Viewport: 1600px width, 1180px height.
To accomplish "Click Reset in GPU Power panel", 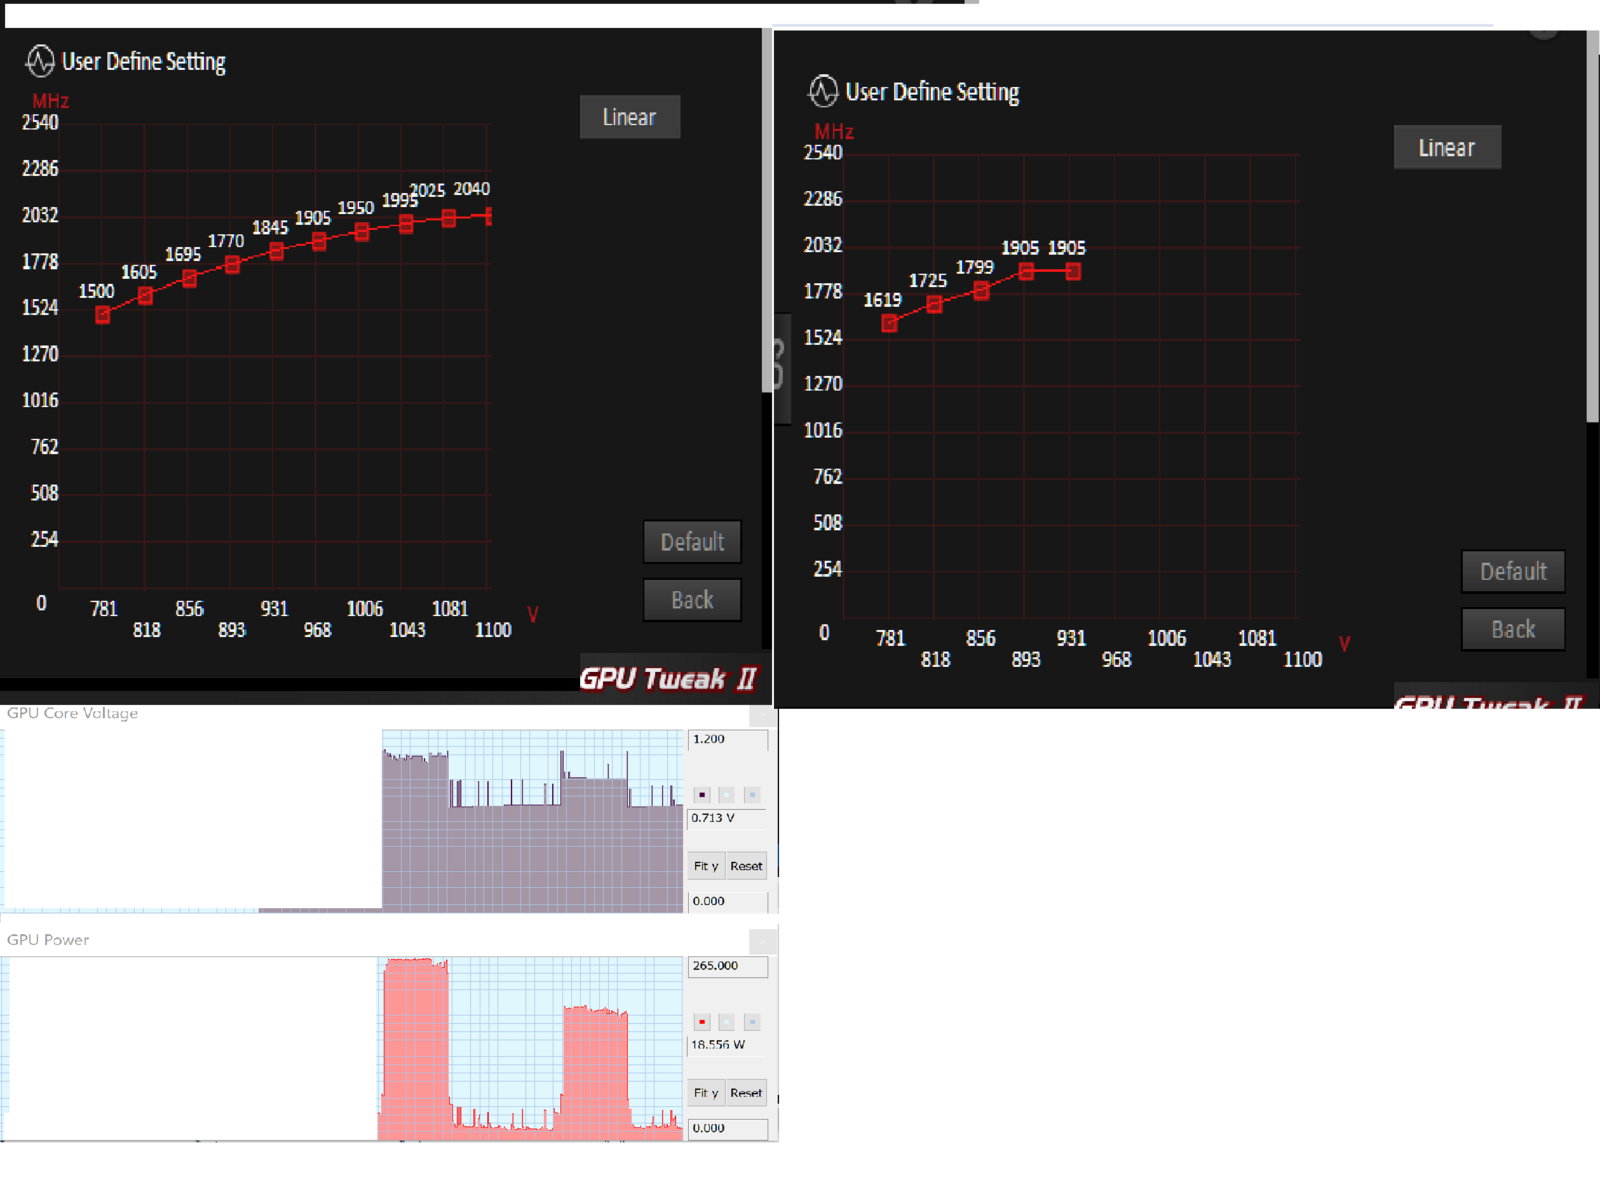I will [x=746, y=1093].
